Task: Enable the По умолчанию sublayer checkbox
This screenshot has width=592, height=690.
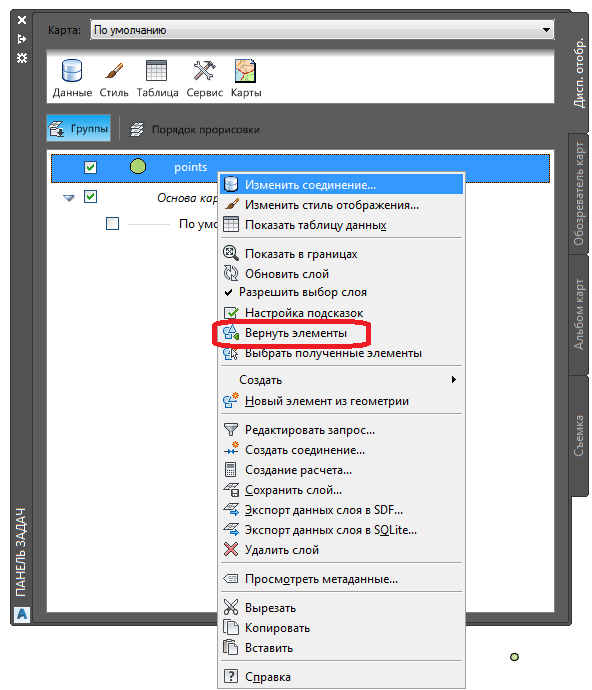Action: [x=112, y=224]
